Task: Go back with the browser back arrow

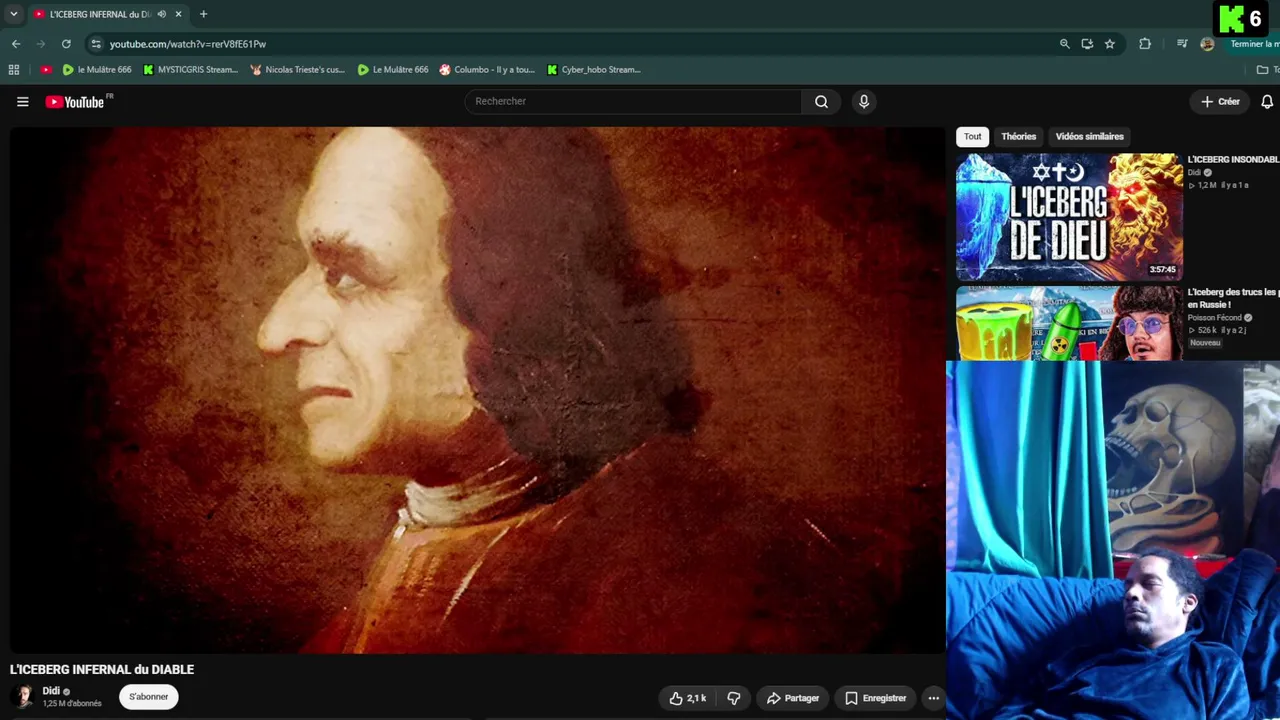Action: pos(16,44)
